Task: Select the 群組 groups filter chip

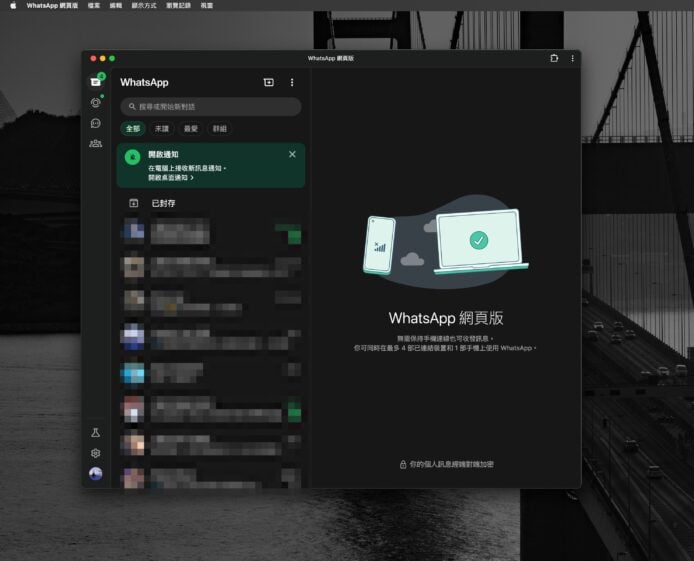Action: click(x=219, y=129)
